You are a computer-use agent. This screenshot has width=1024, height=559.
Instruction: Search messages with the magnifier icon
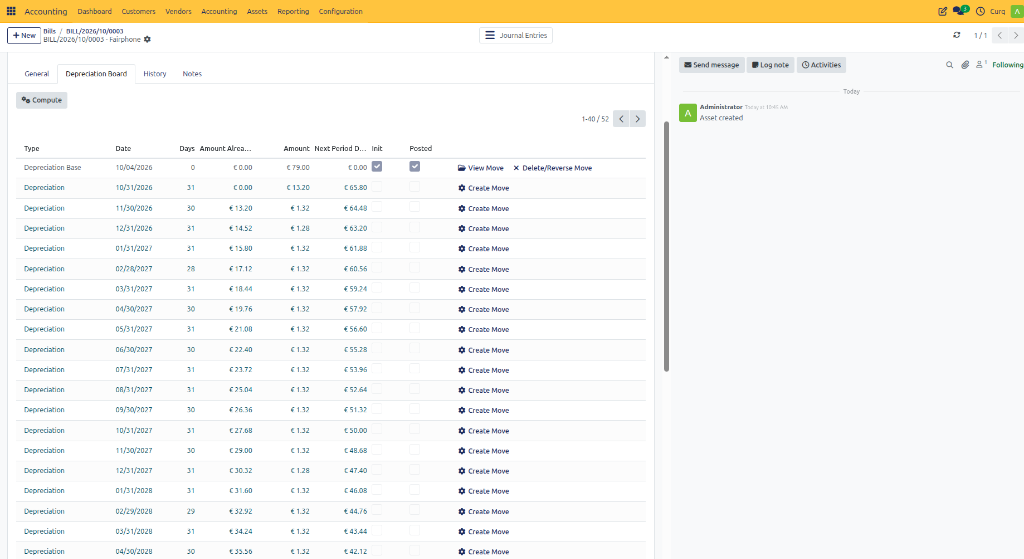coord(950,65)
